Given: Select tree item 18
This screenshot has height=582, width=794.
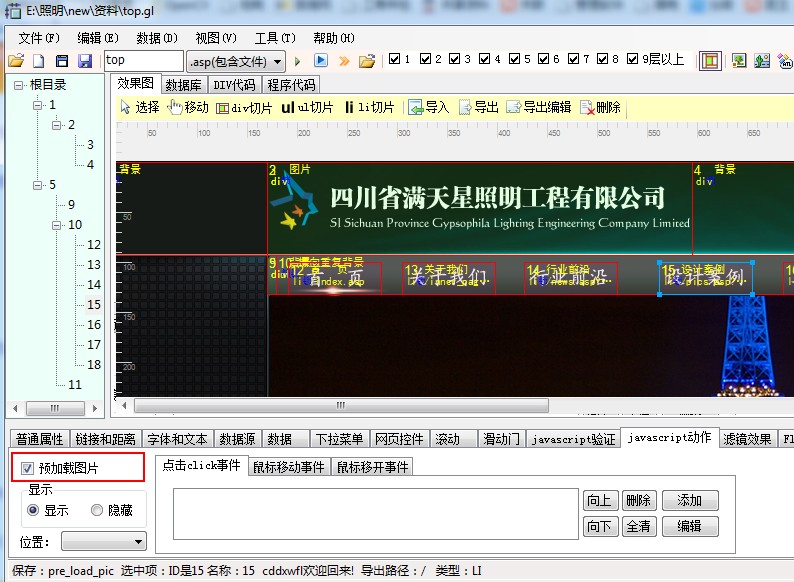Looking at the screenshot, I should click(x=94, y=365).
